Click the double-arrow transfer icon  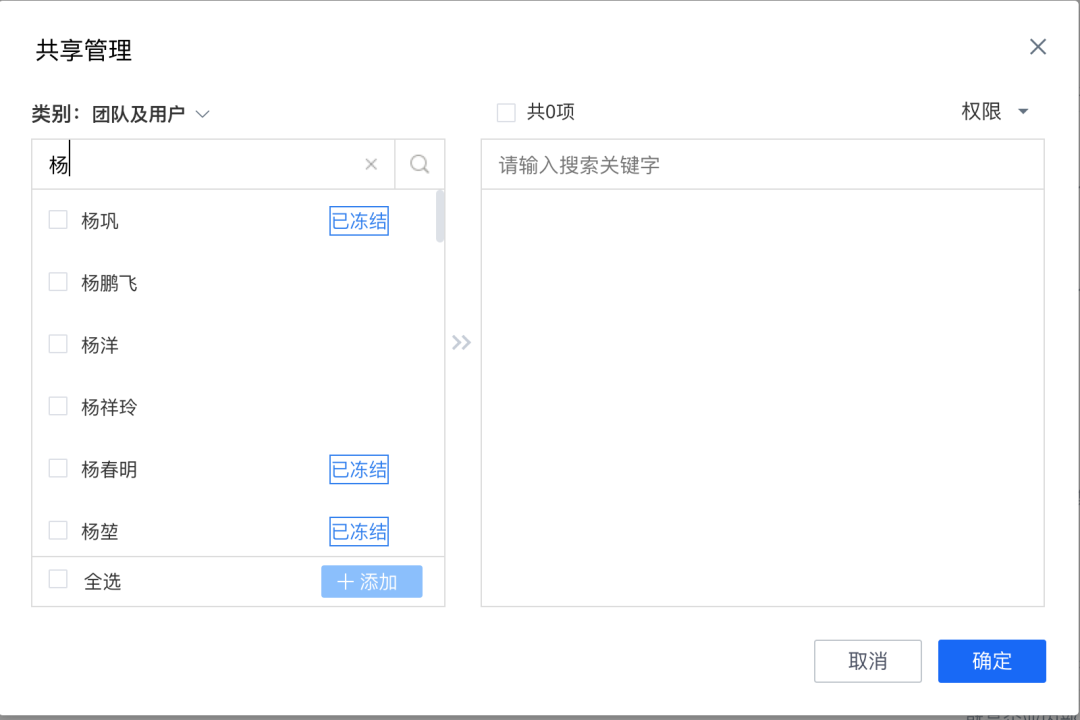point(461,342)
